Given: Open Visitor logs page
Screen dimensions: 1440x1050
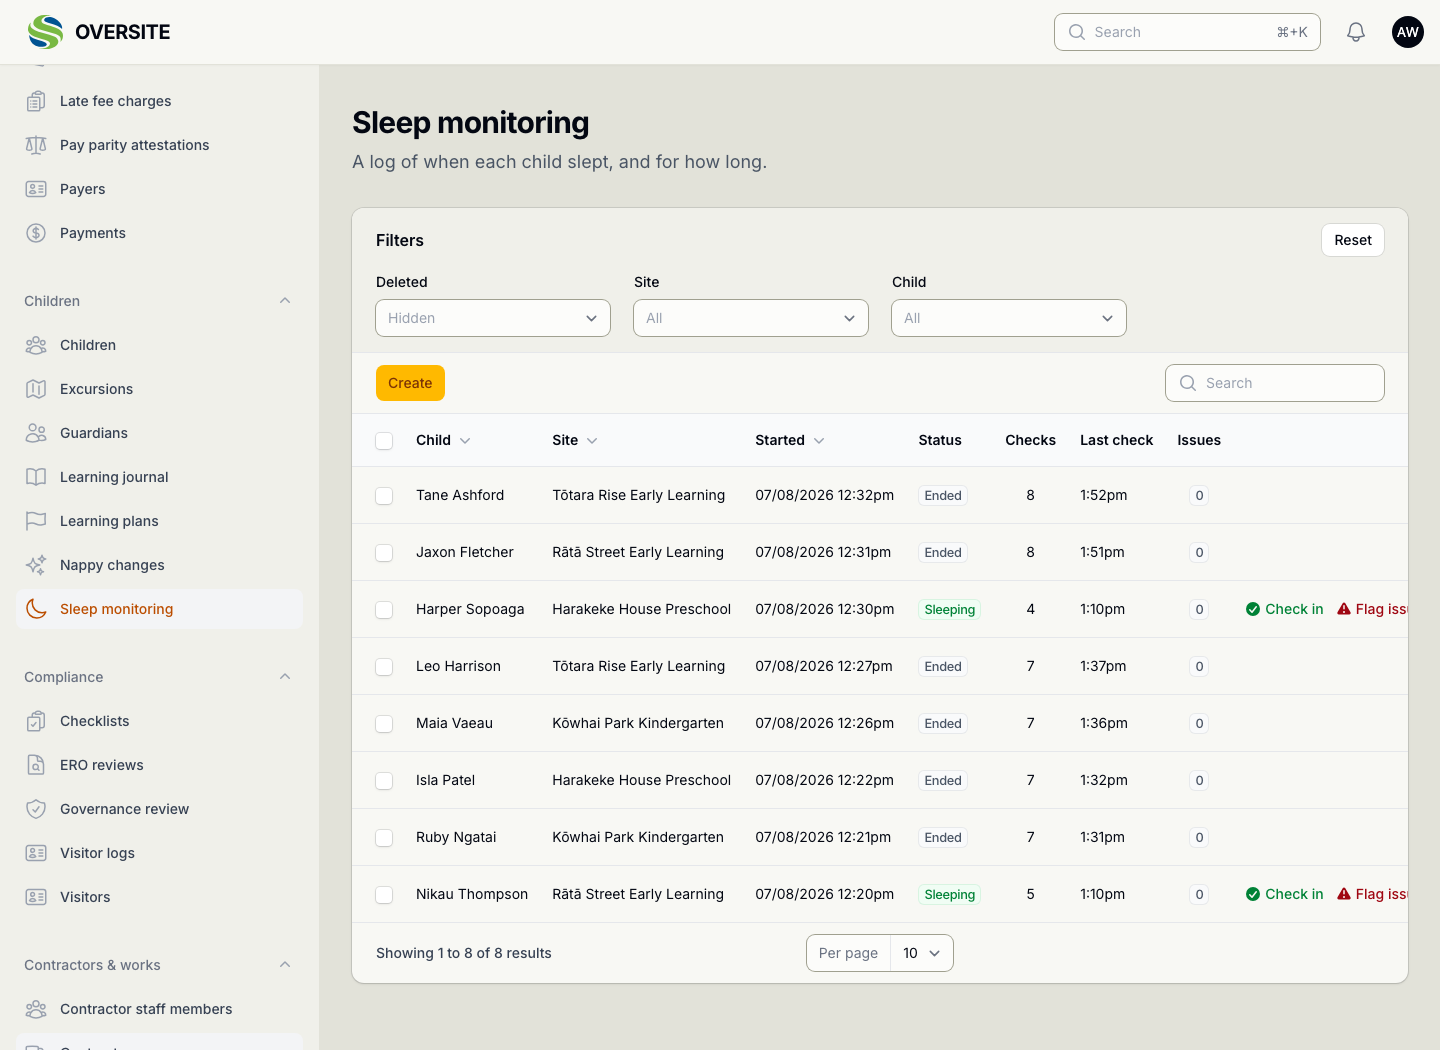Looking at the screenshot, I should tap(160, 853).
